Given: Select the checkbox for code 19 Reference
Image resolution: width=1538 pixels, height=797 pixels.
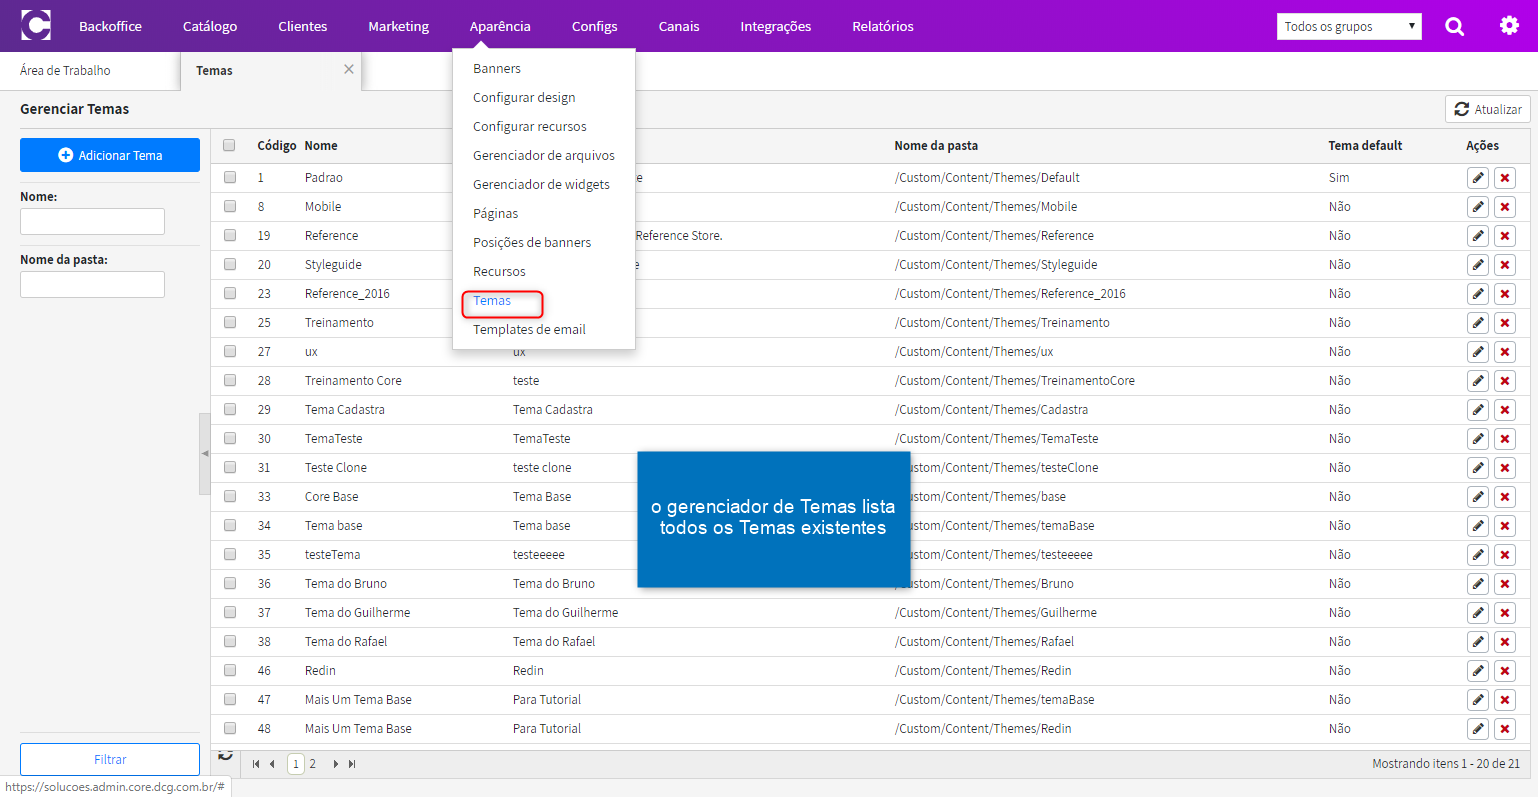Looking at the screenshot, I should click(230, 235).
